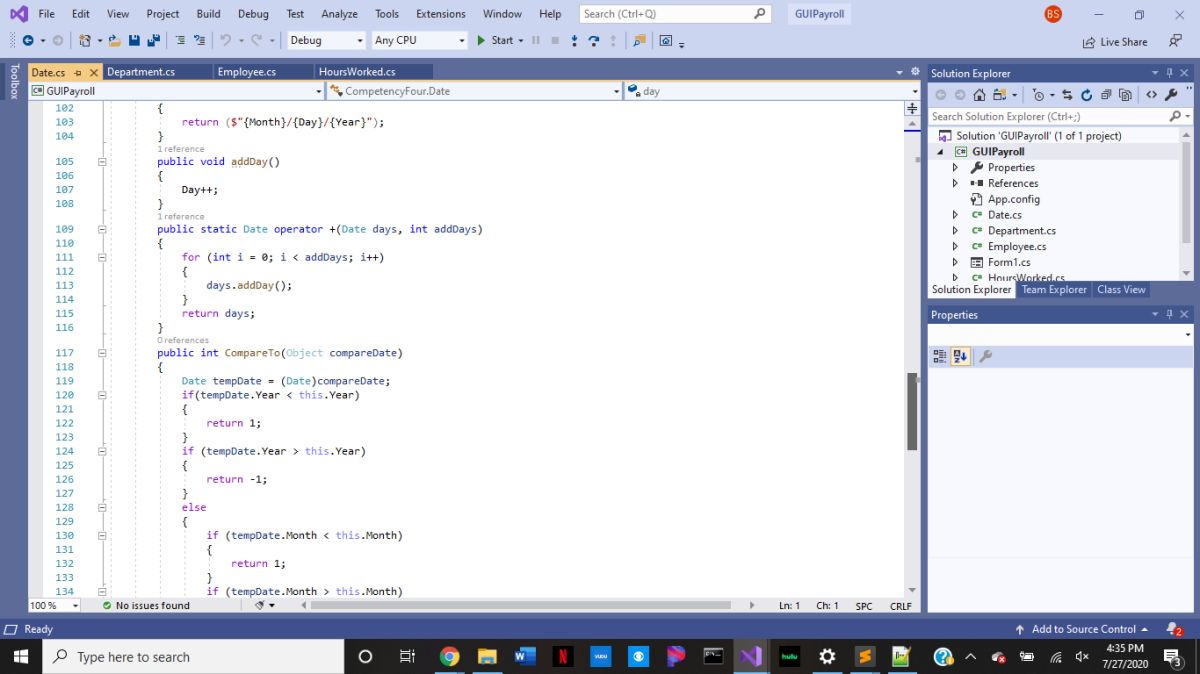Open the day member dropdown
The height and width of the screenshot is (674, 1200).
click(772, 91)
